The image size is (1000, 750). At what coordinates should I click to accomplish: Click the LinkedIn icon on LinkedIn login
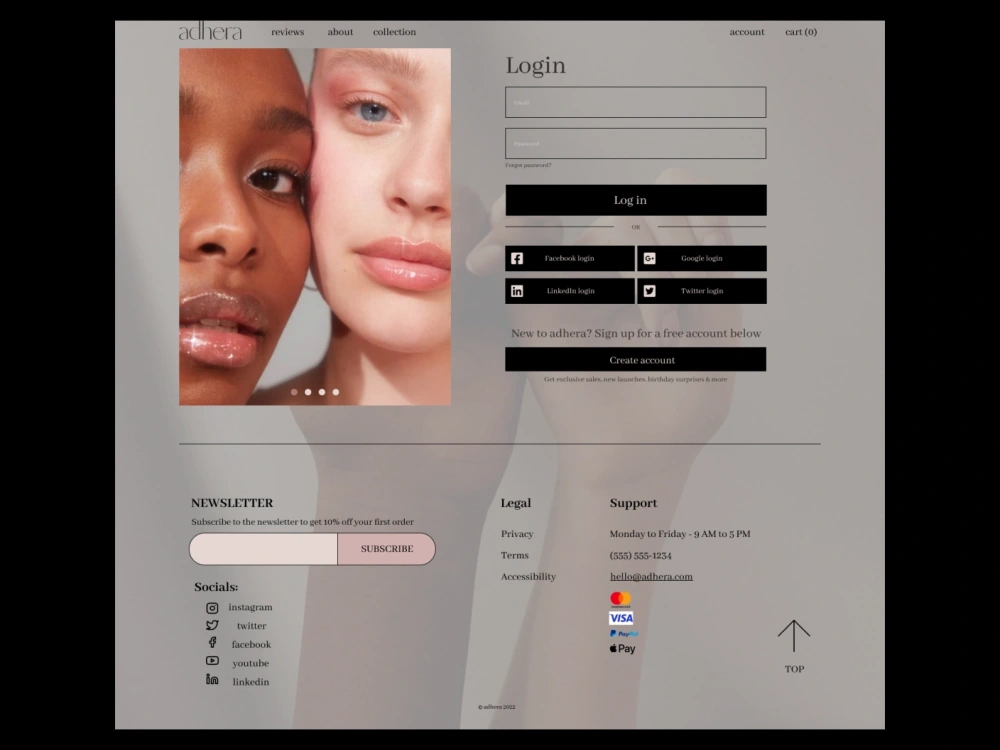[x=517, y=290]
